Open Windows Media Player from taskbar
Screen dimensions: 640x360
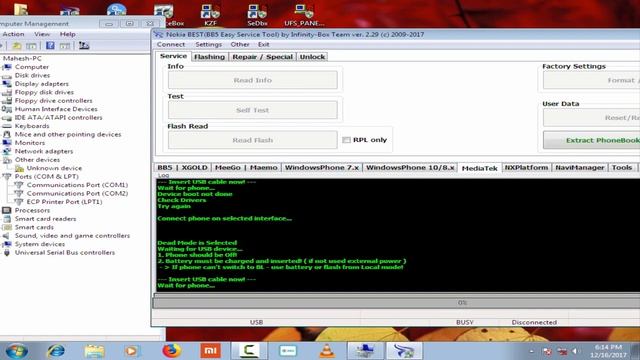click(x=131, y=351)
